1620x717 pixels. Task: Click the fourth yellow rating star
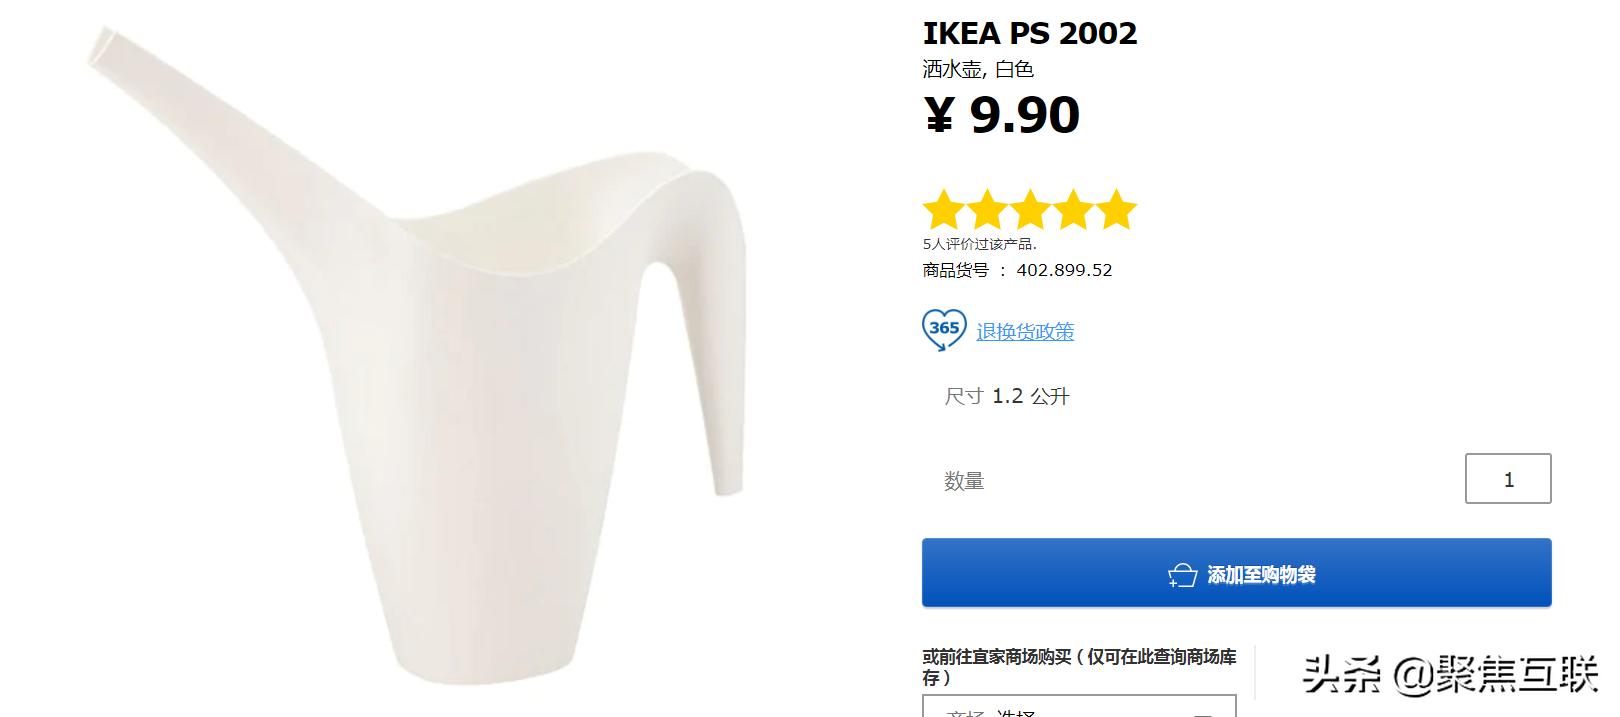pyautogui.click(x=1074, y=211)
